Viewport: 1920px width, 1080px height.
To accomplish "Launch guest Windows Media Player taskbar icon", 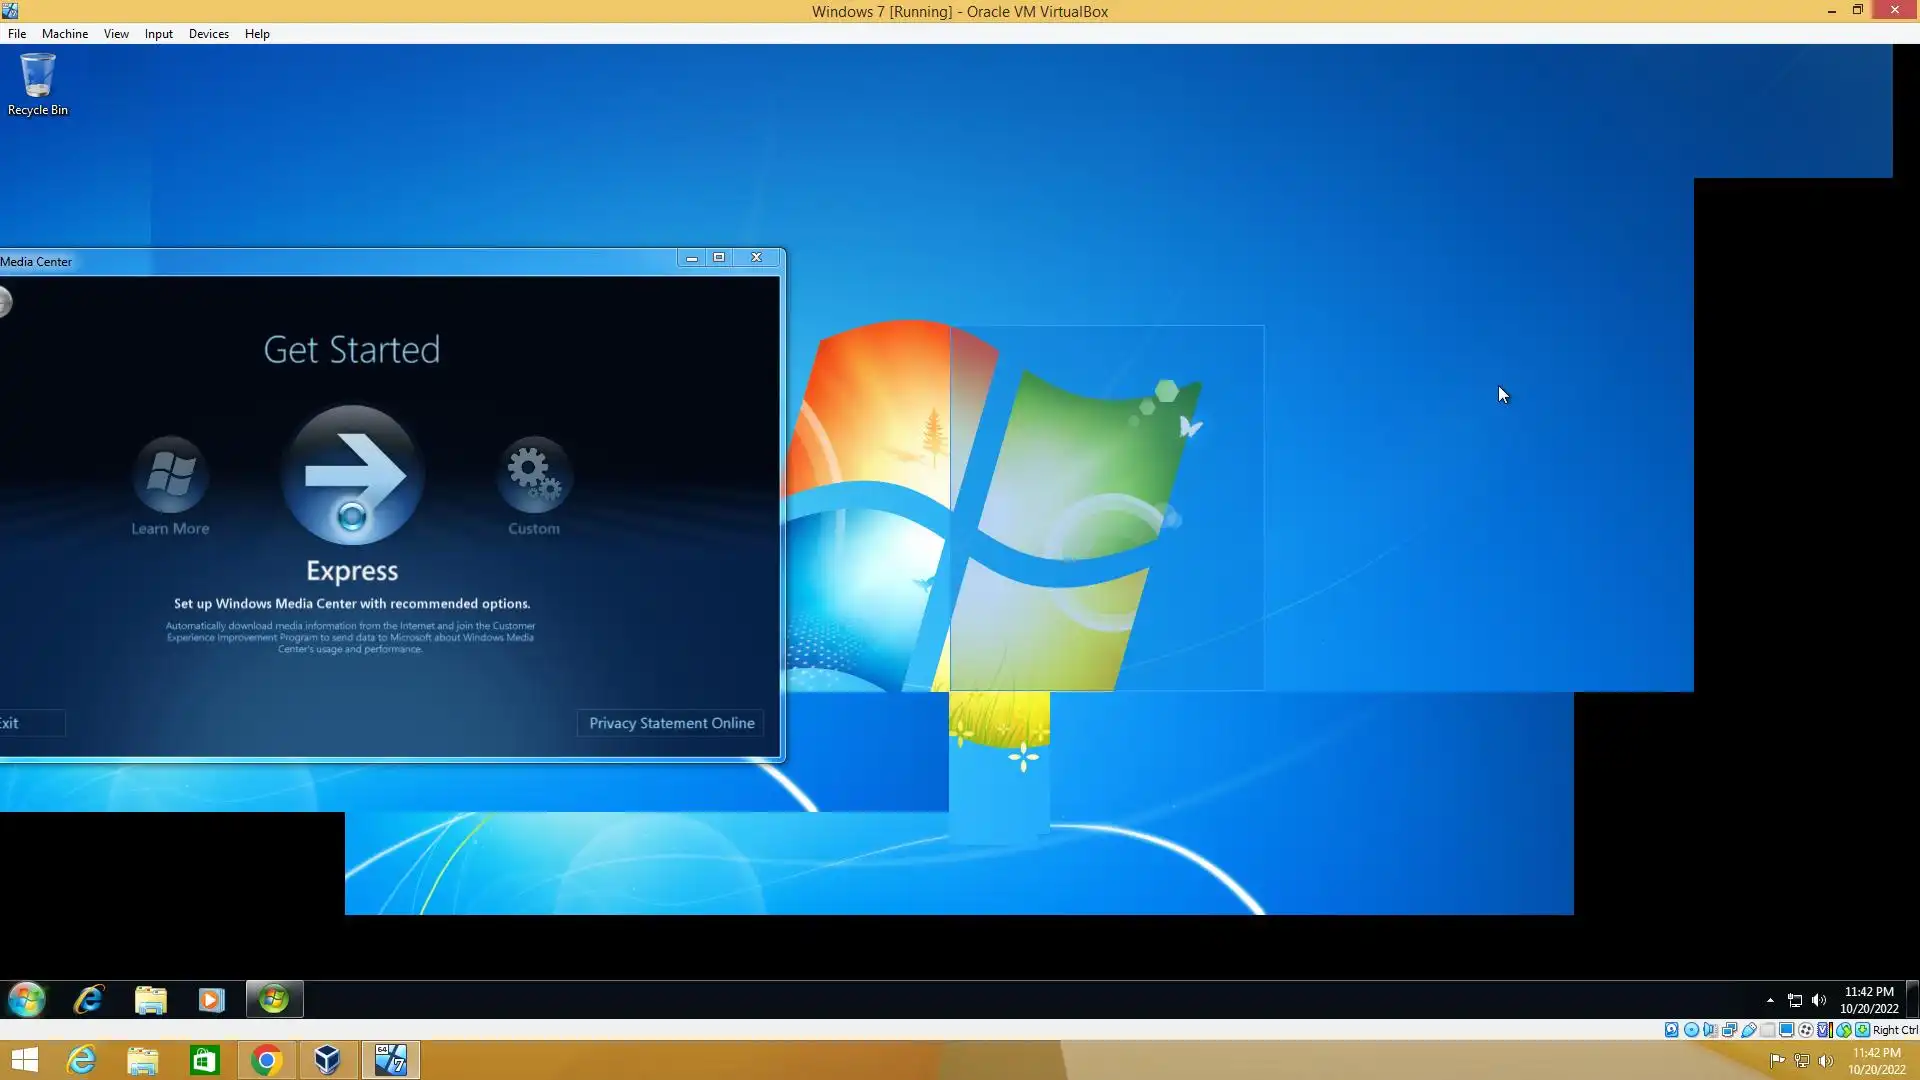I will 211,999.
